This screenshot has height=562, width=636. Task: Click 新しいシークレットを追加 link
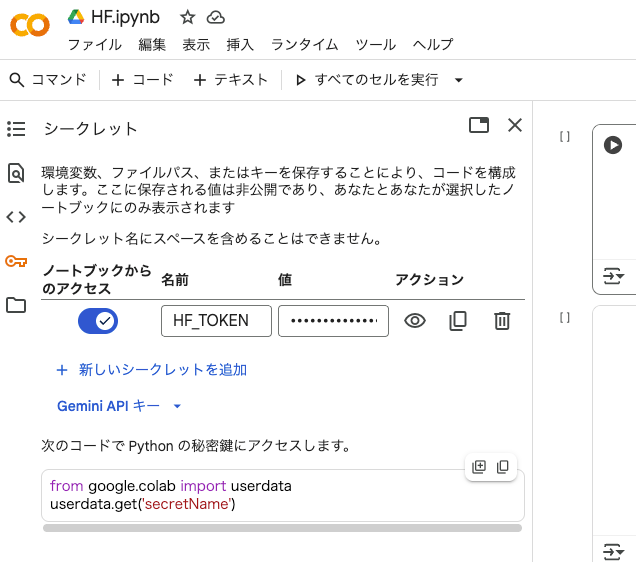click(x=152, y=370)
